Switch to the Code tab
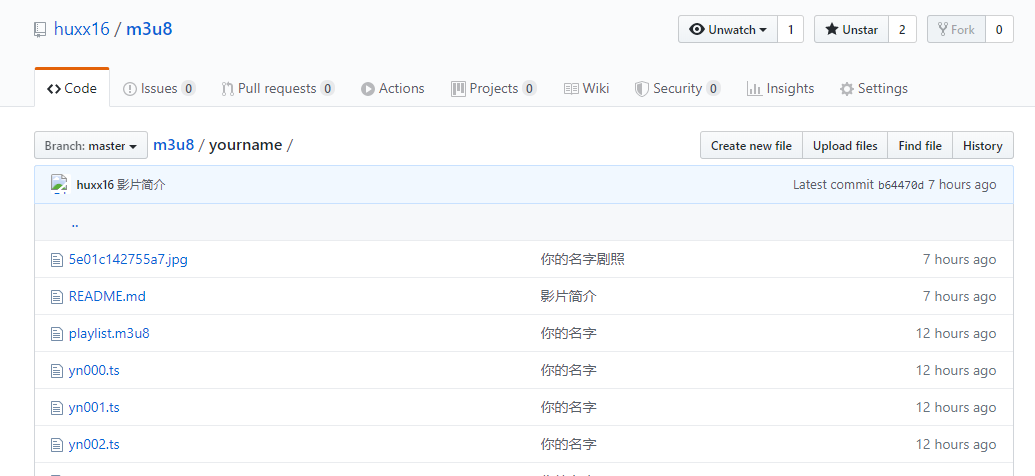Image resolution: width=1035 pixels, height=476 pixels. click(72, 88)
